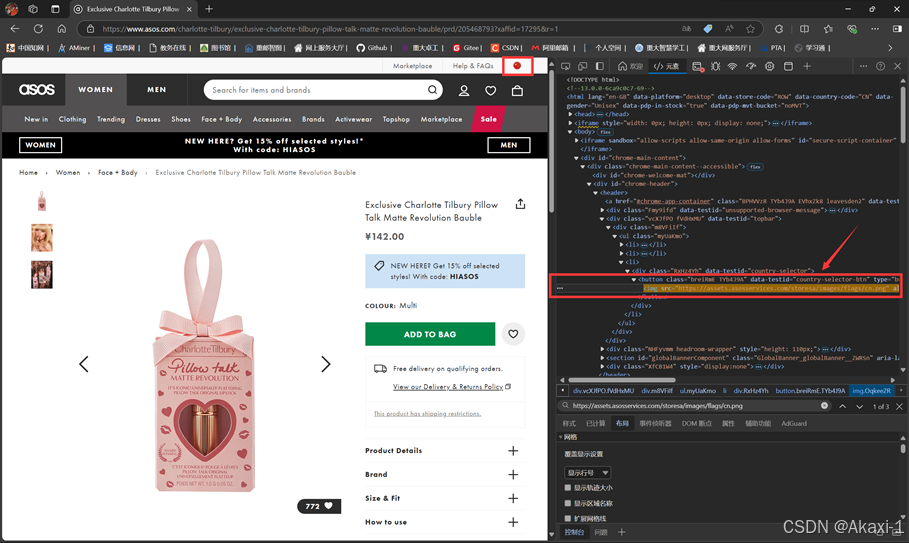
Task: Click the ASOS logo
Action: [x=37, y=90]
